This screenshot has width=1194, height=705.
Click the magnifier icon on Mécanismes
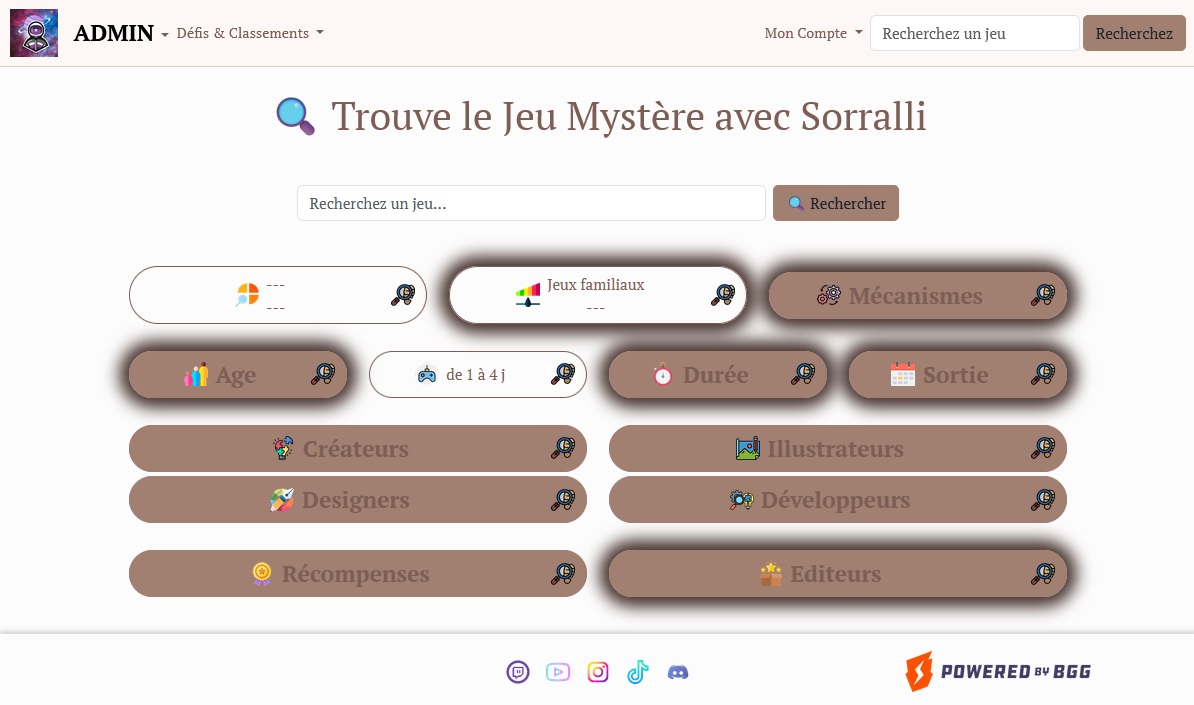pyautogui.click(x=1044, y=295)
